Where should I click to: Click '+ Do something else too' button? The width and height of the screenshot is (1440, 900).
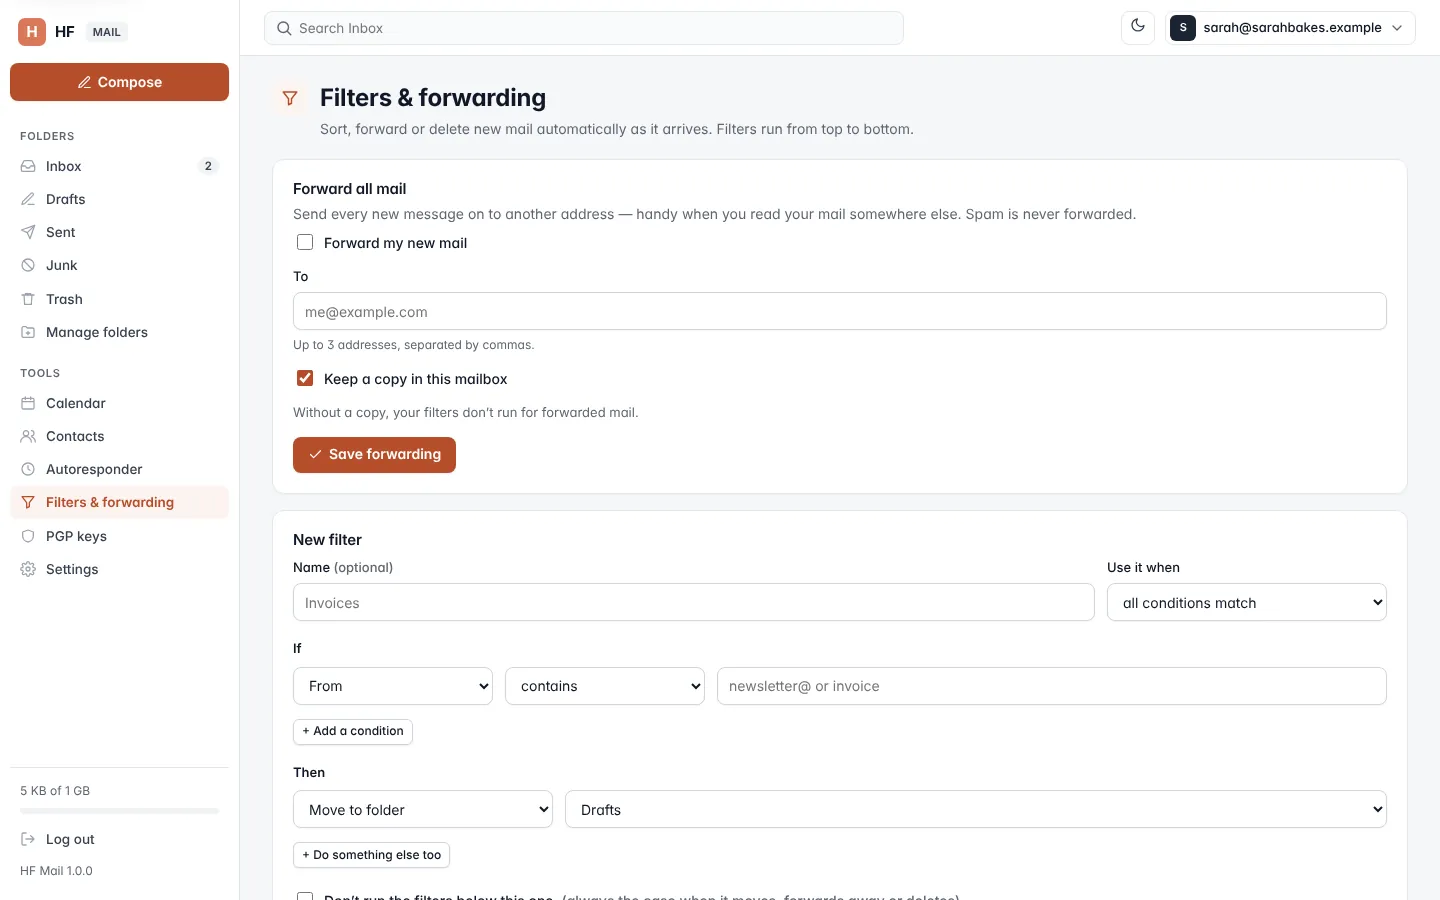(371, 855)
